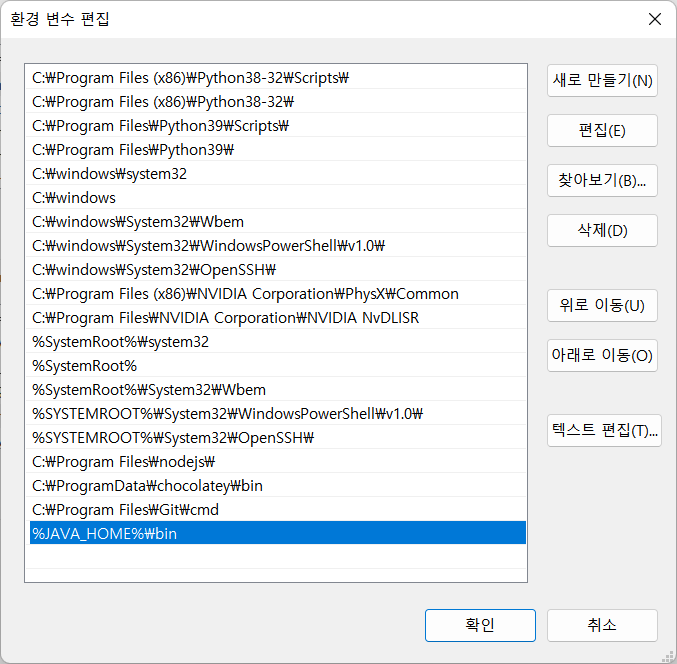Click the 편집(E) button
Viewport: 677px width, 664px height.
[x=602, y=130]
